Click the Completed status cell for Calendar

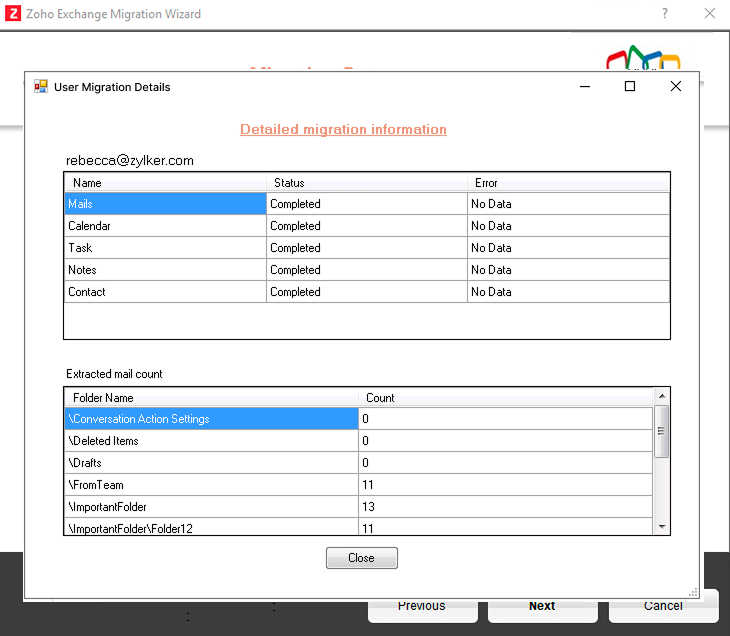click(366, 226)
